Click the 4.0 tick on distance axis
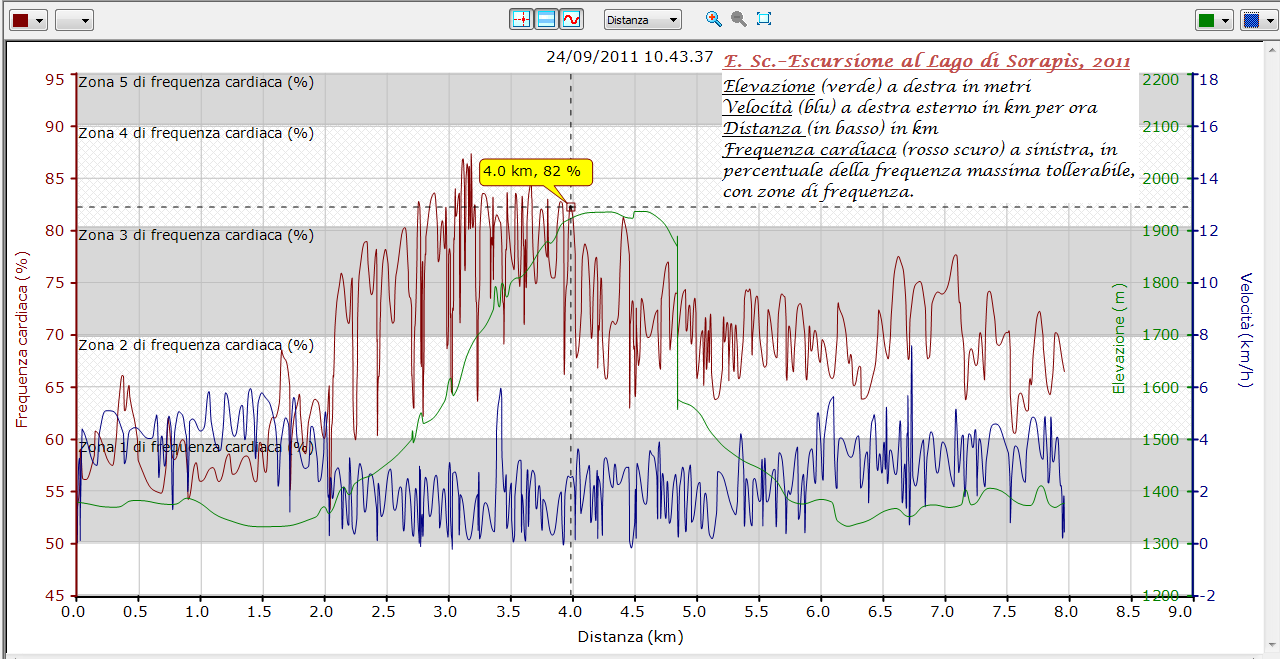This screenshot has height=659, width=1280. (572, 609)
